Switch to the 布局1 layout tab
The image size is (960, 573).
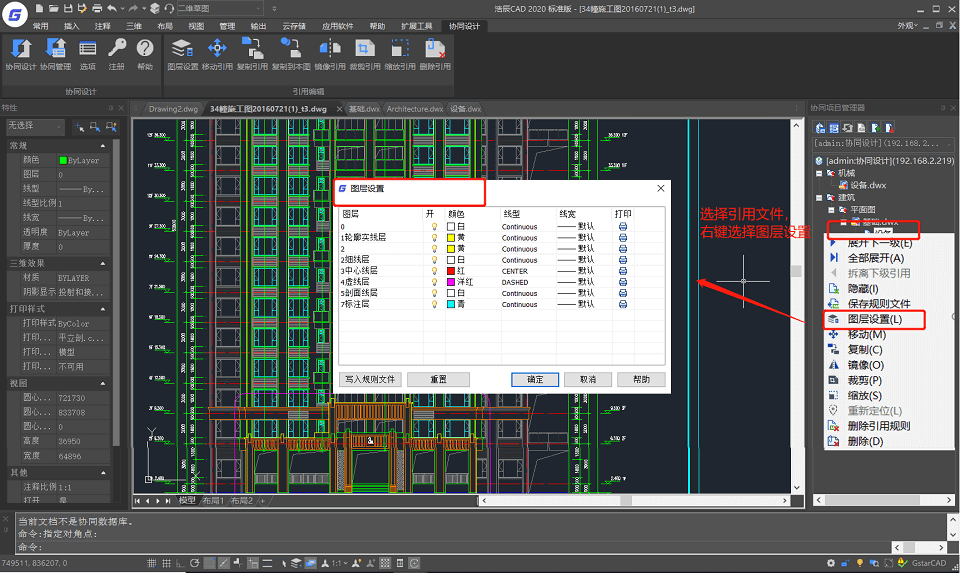click(x=212, y=501)
